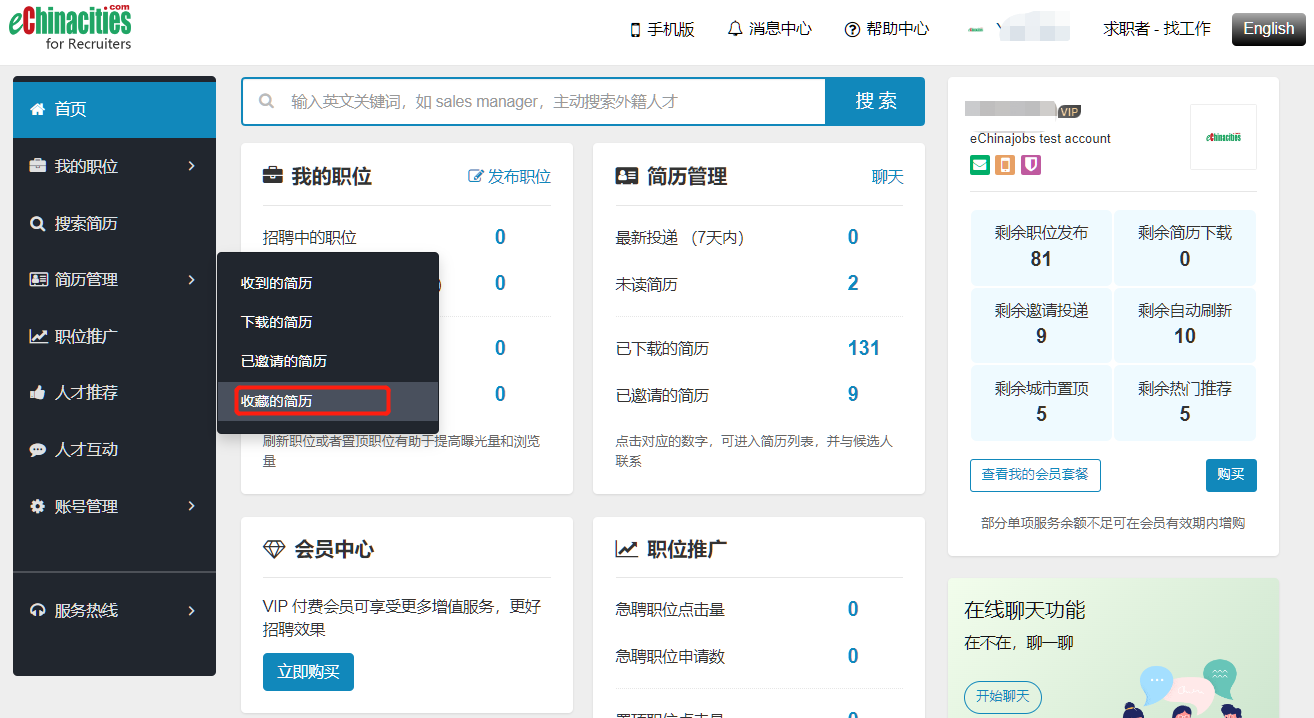Click the magnifier icon beside 搜索简历
Screen dimensions: 1314x718
coord(38,224)
